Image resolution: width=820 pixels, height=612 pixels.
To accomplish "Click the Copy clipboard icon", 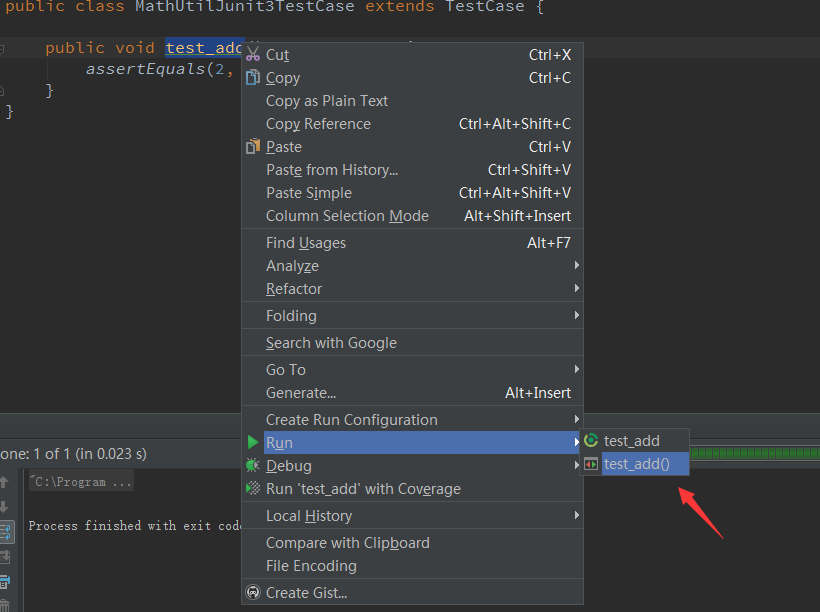I will [x=253, y=77].
